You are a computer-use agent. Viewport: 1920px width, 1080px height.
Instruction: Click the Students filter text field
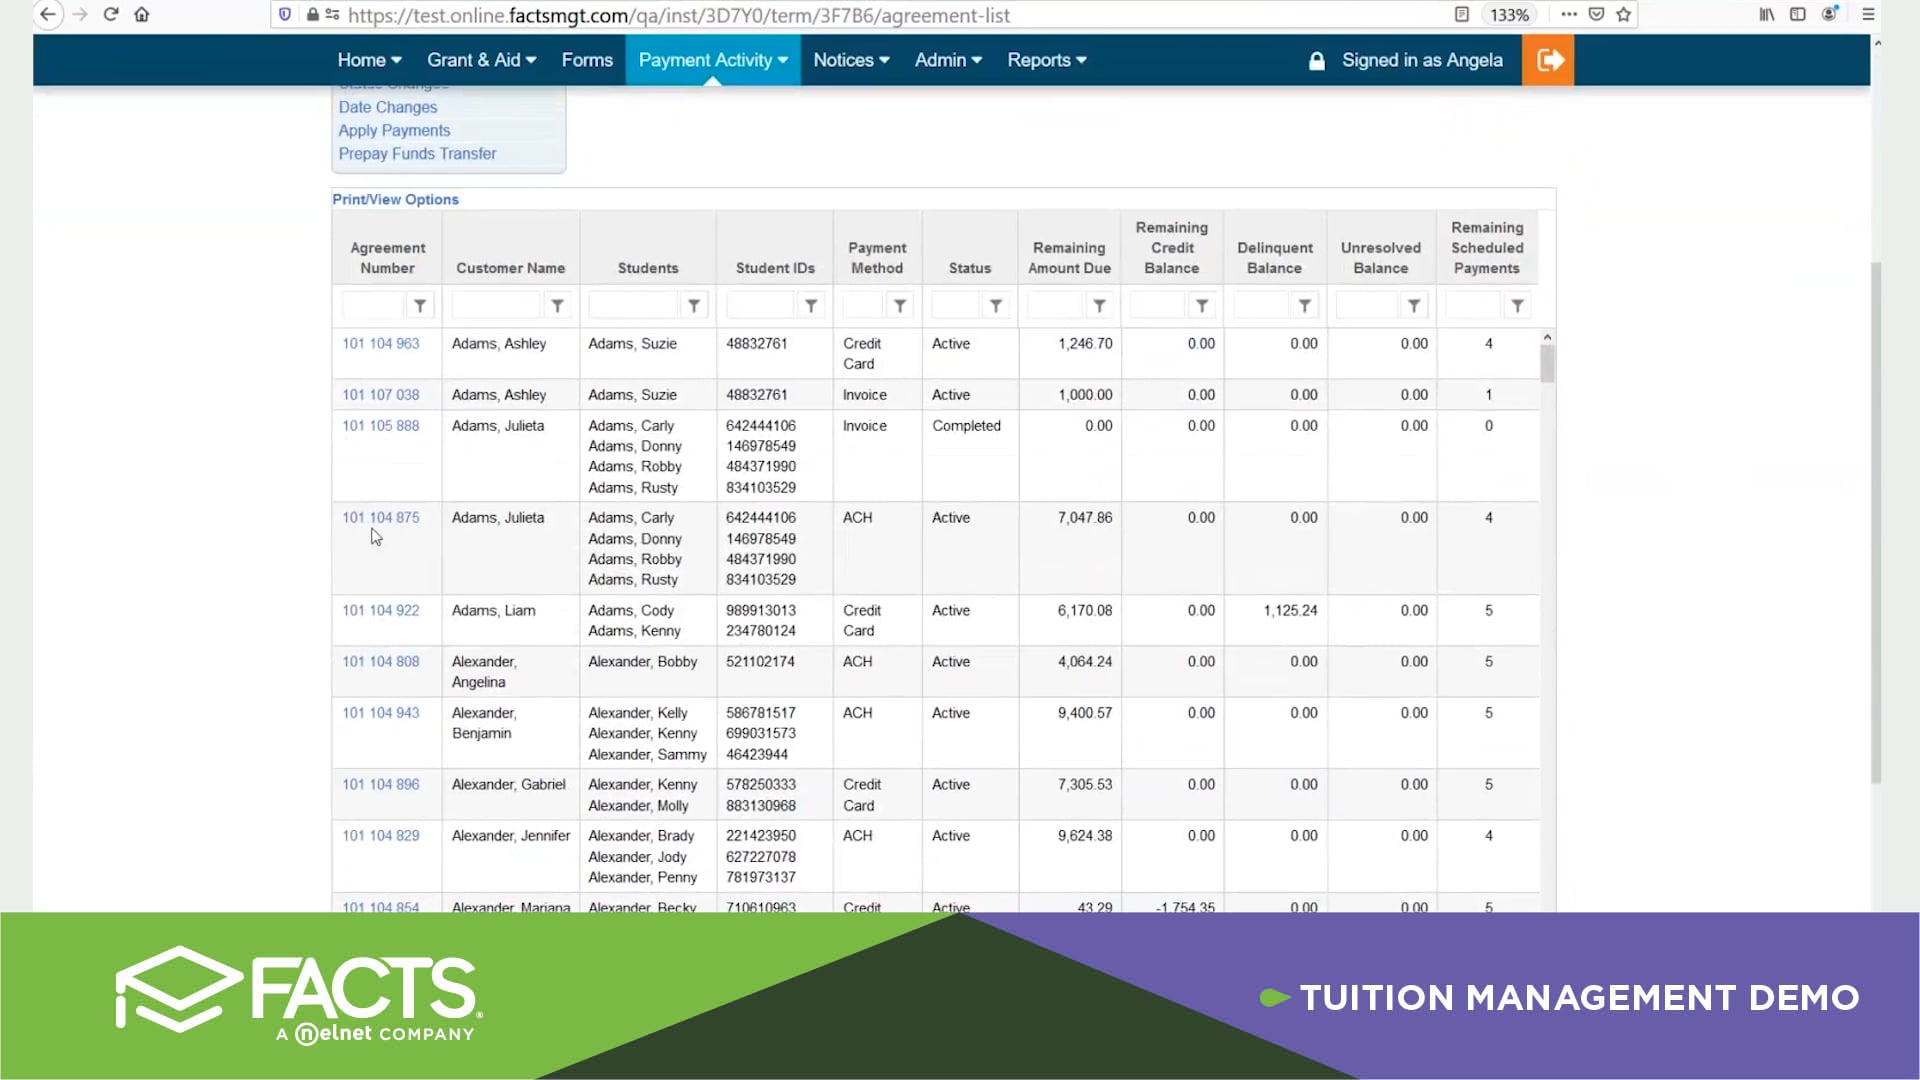(x=633, y=306)
